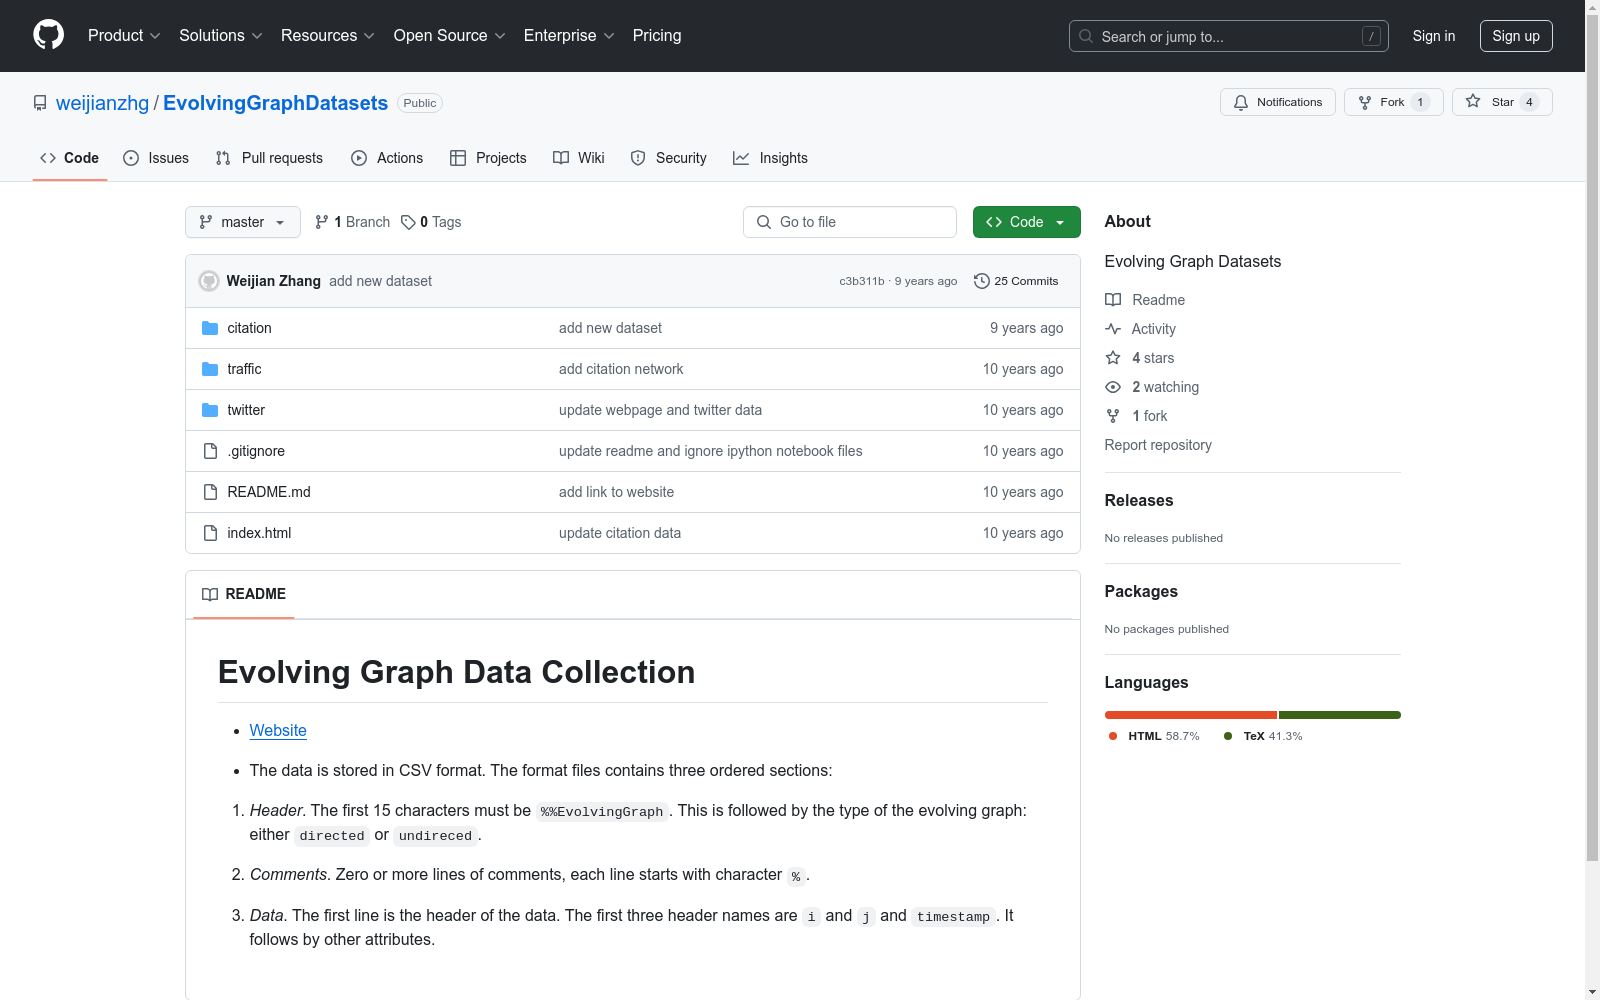The height and width of the screenshot is (1000, 1600).
Task: Click the branch icon beside 1 Branch
Action: click(322, 222)
